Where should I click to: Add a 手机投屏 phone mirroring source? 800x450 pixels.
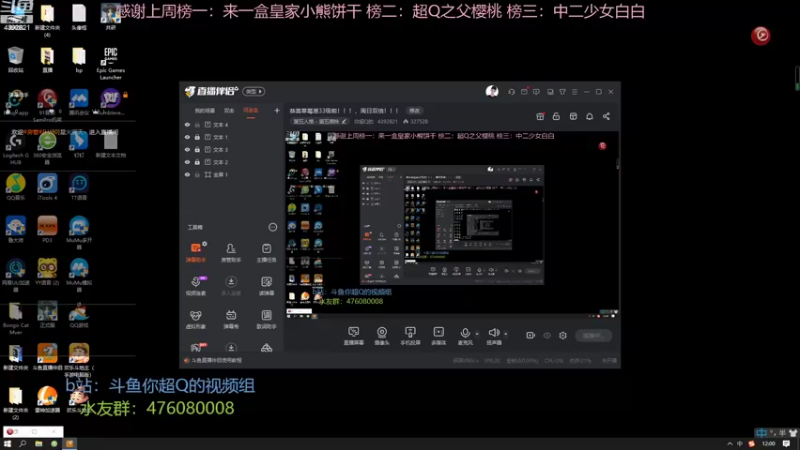pyautogui.click(x=410, y=336)
